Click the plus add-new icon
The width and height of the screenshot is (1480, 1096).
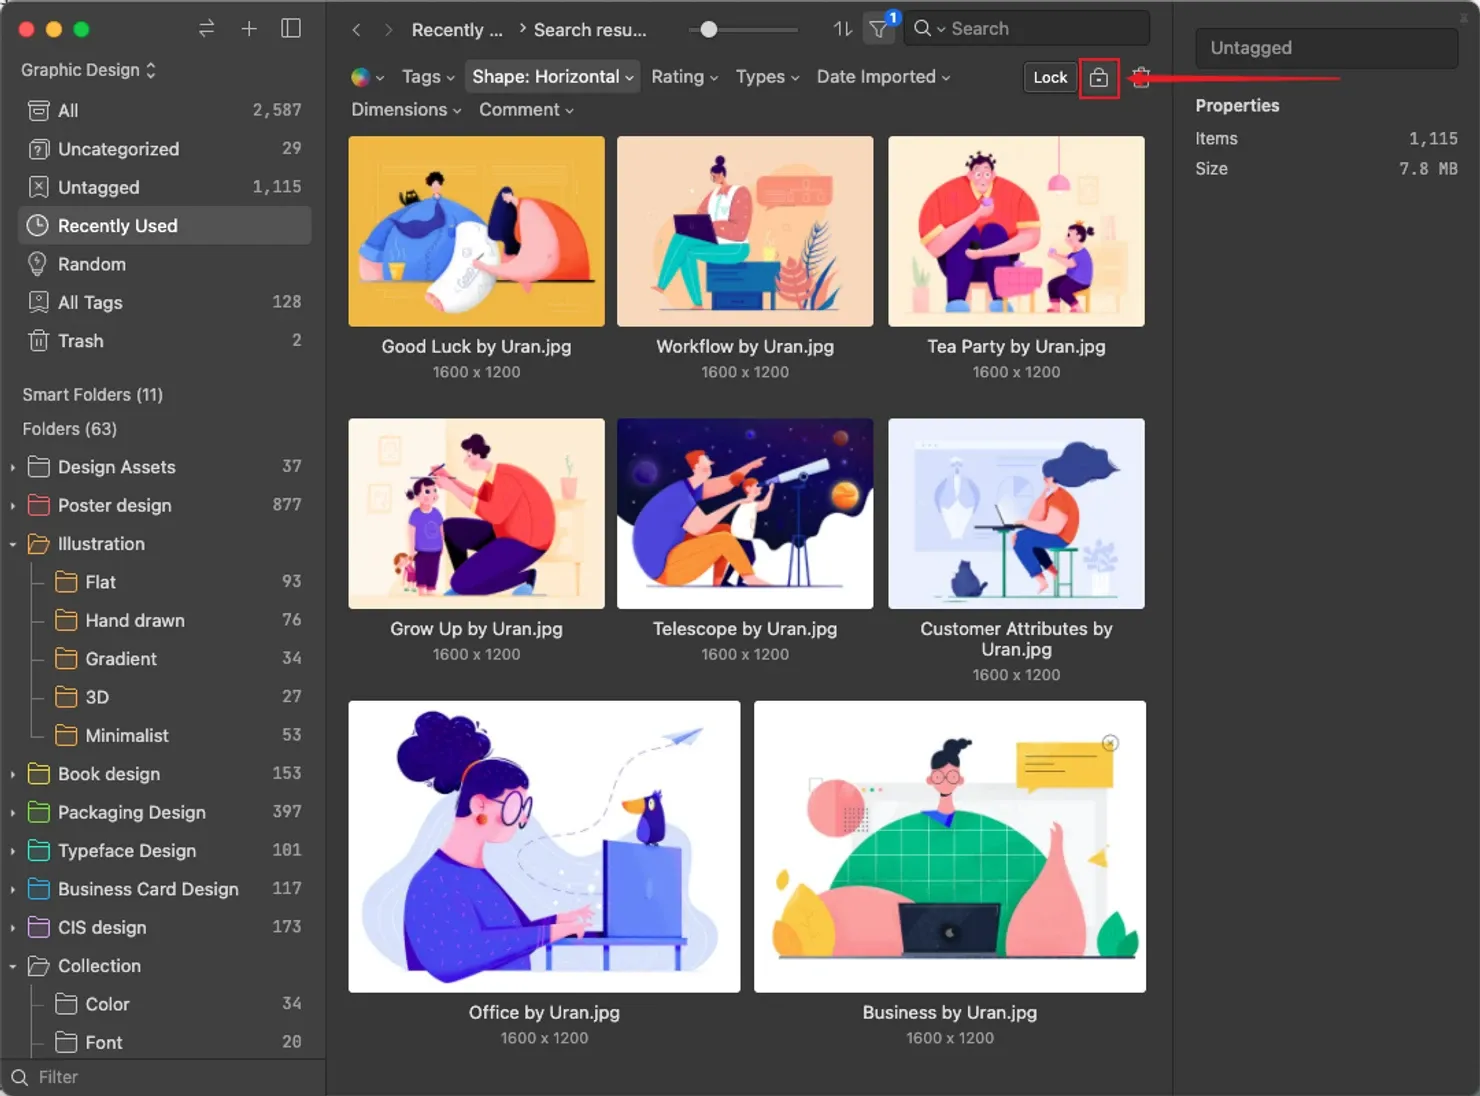tap(249, 29)
